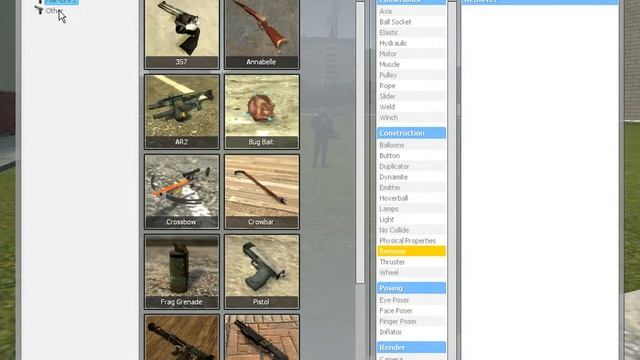Collapse the Posing tool category header
640x360 pixels.
(x=411, y=288)
